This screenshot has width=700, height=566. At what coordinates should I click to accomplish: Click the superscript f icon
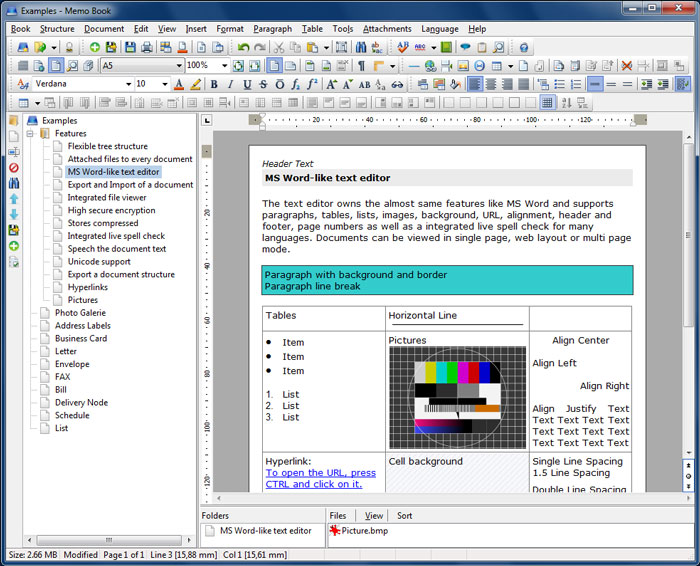[312, 84]
